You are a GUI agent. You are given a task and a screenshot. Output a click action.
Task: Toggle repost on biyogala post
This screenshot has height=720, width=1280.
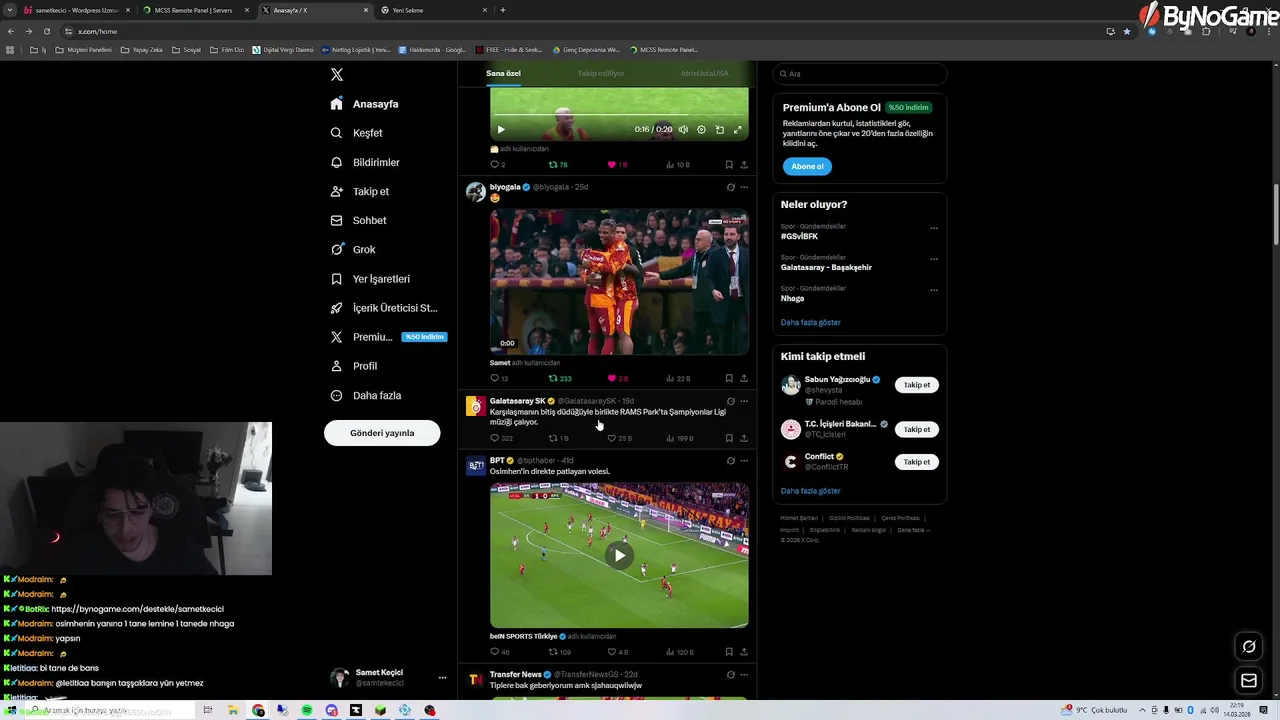click(x=560, y=378)
